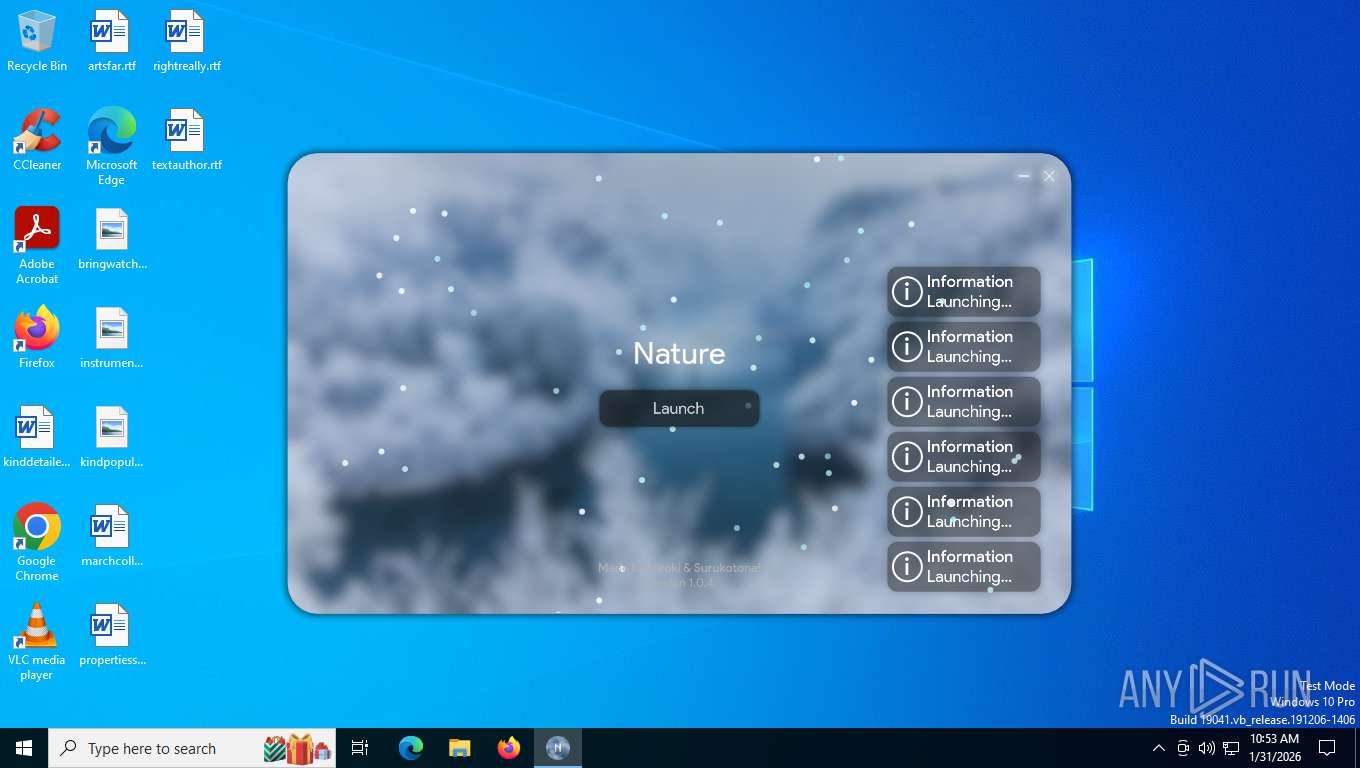1360x768 pixels.
Task: Minimize the Nature launcher window
Action: [x=1023, y=176]
